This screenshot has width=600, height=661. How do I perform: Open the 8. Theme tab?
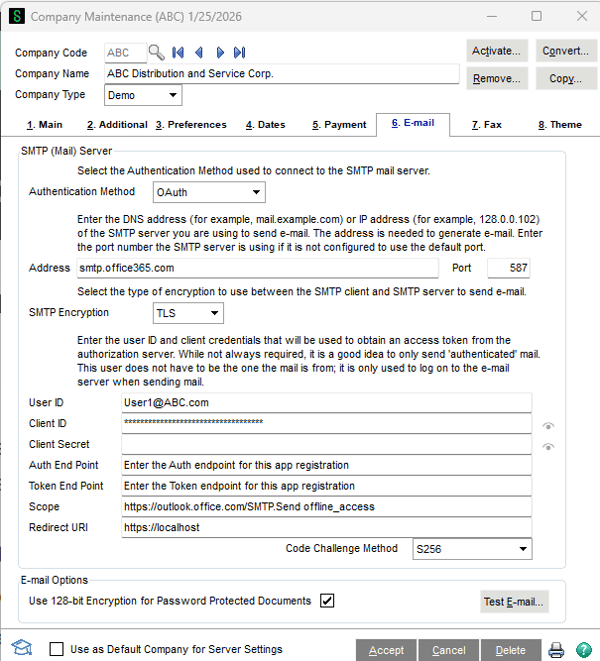click(x=559, y=125)
